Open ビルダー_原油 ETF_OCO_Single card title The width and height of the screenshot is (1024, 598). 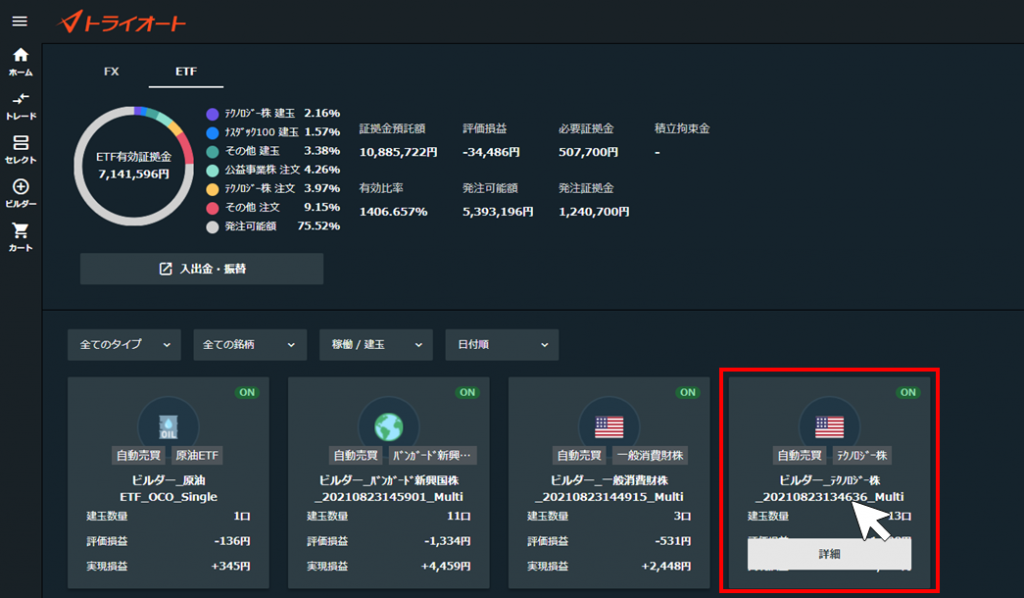(168, 488)
